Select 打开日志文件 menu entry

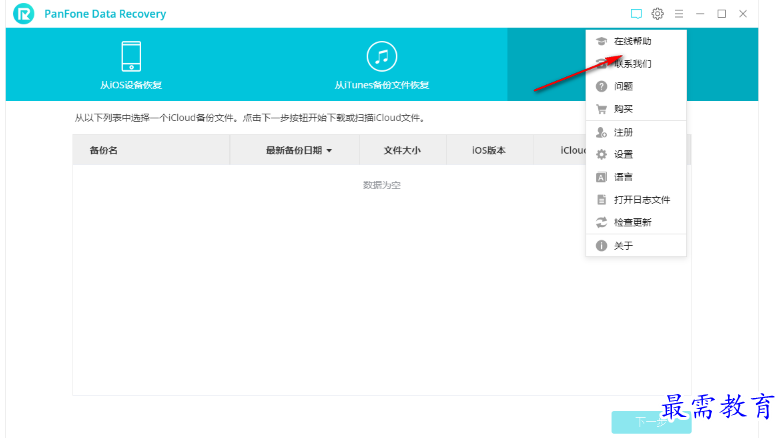click(x=636, y=200)
